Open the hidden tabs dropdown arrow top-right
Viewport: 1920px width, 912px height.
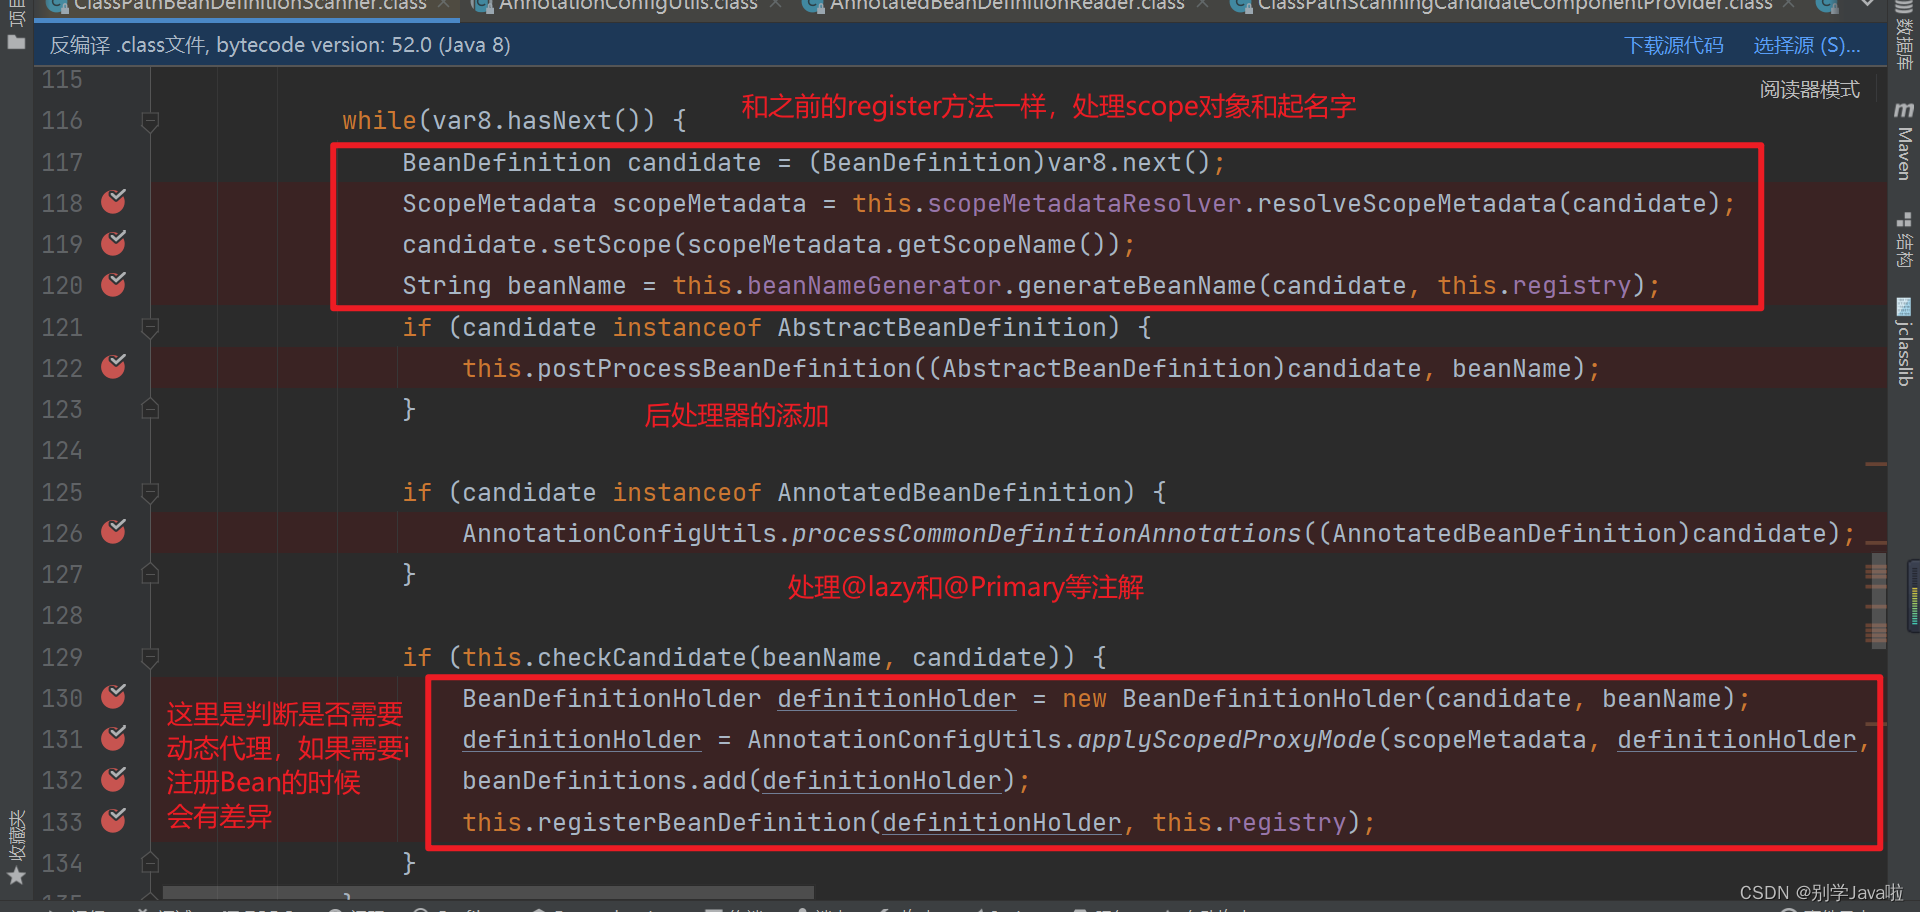click(x=1869, y=6)
